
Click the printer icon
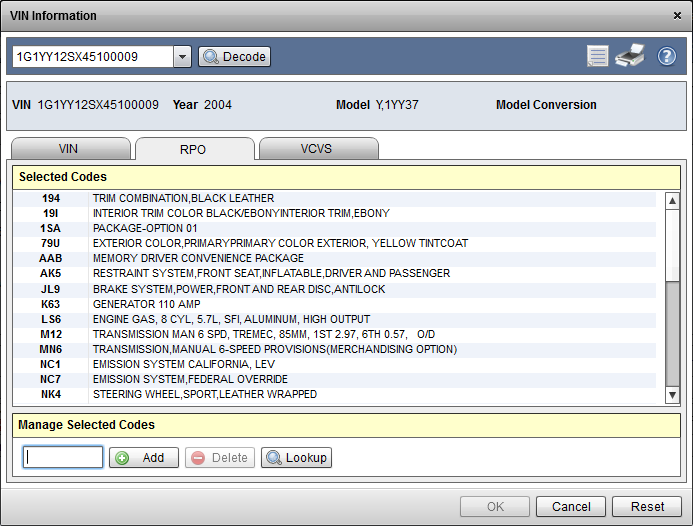point(630,56)
